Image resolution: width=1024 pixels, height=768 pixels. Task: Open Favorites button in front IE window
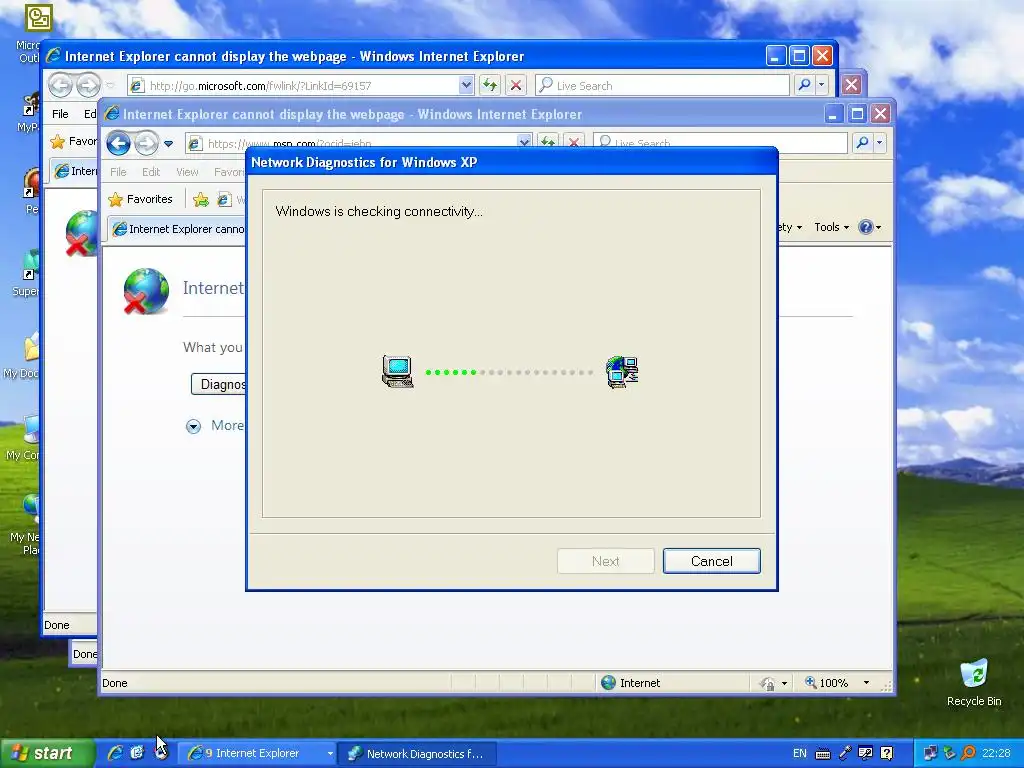pyautogui.click(x=141, y=199)
